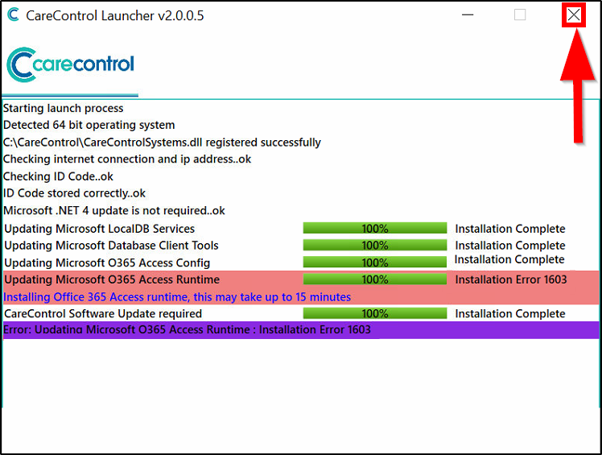This screenshot has width=602, height=455.
Task: Click the maximize window button
Action: [x=520, y=15]
